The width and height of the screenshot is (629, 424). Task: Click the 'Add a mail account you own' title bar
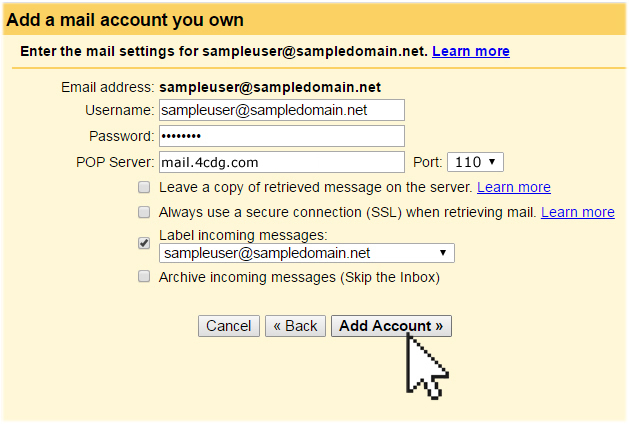pyautogui.click(x=314, y=20)
